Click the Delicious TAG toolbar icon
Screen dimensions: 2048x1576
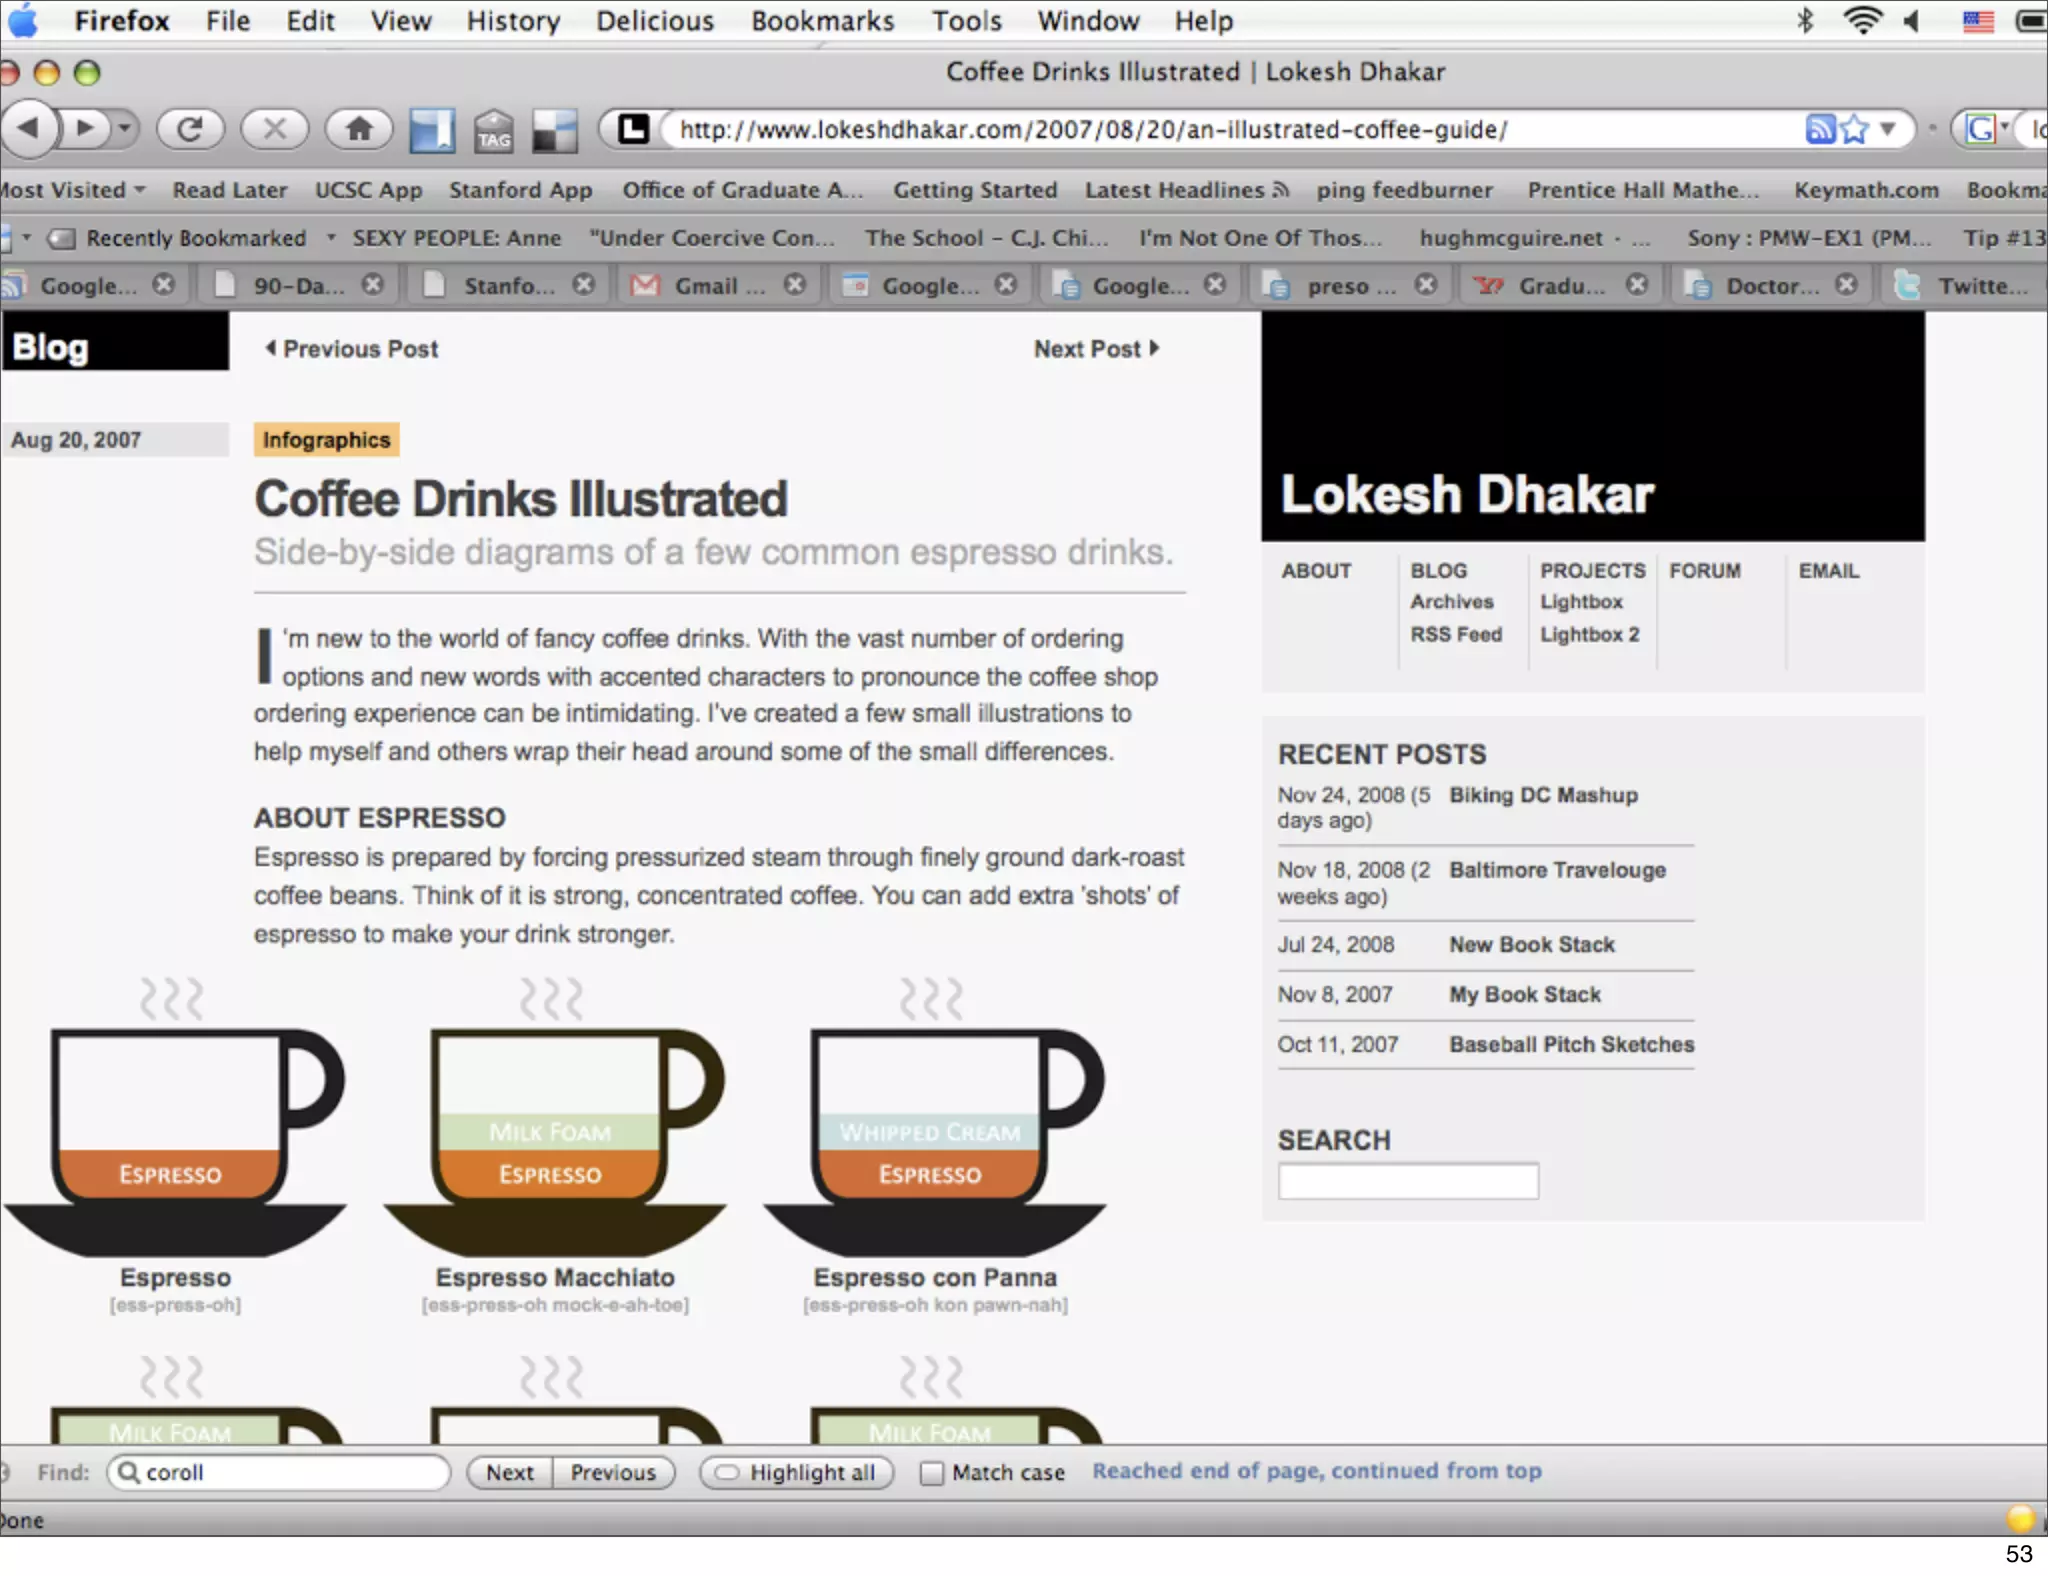493,131
